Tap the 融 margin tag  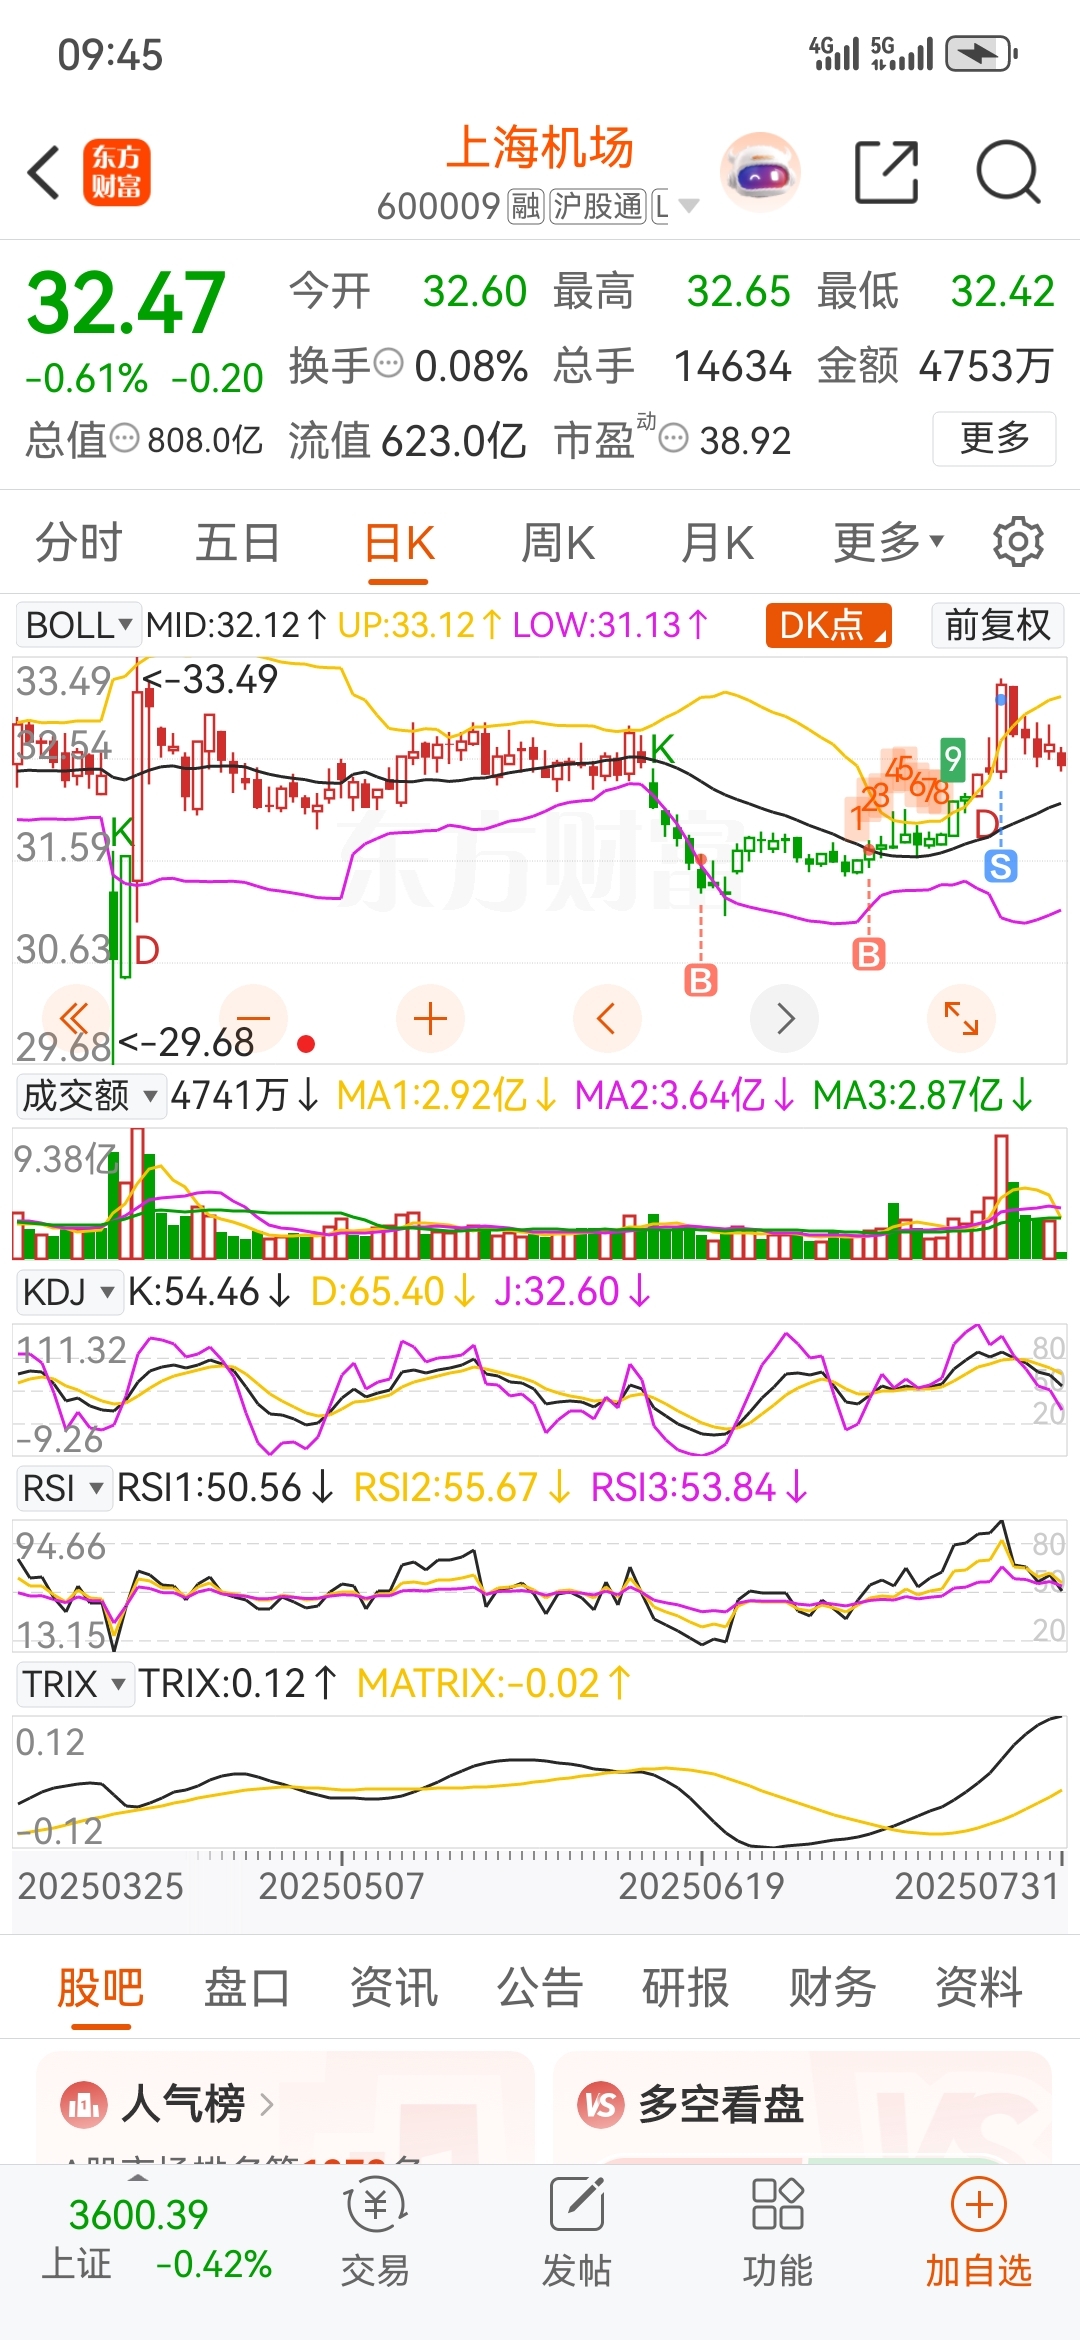(526, 207)
